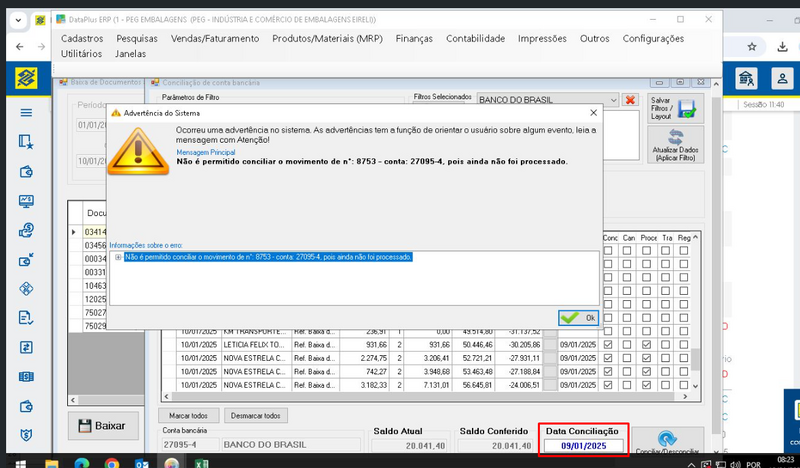Open the Configurações menu
This screenshot has height=468, width=800.
(653, 38)
